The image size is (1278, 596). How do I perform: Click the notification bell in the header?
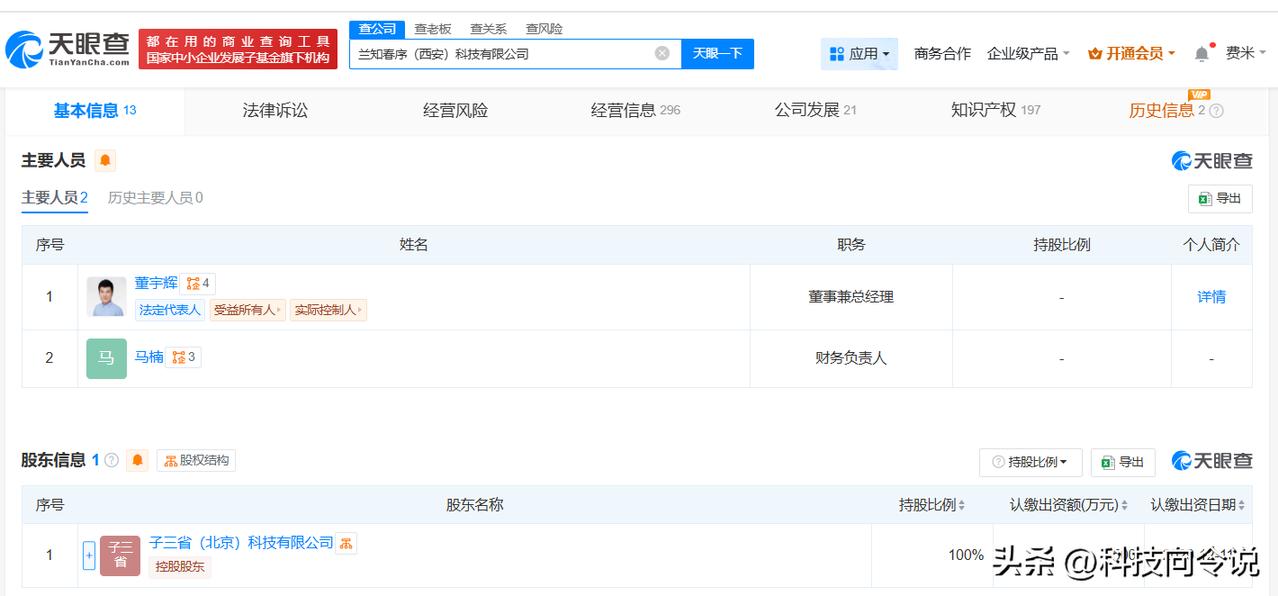click(x=1201, y=54)
